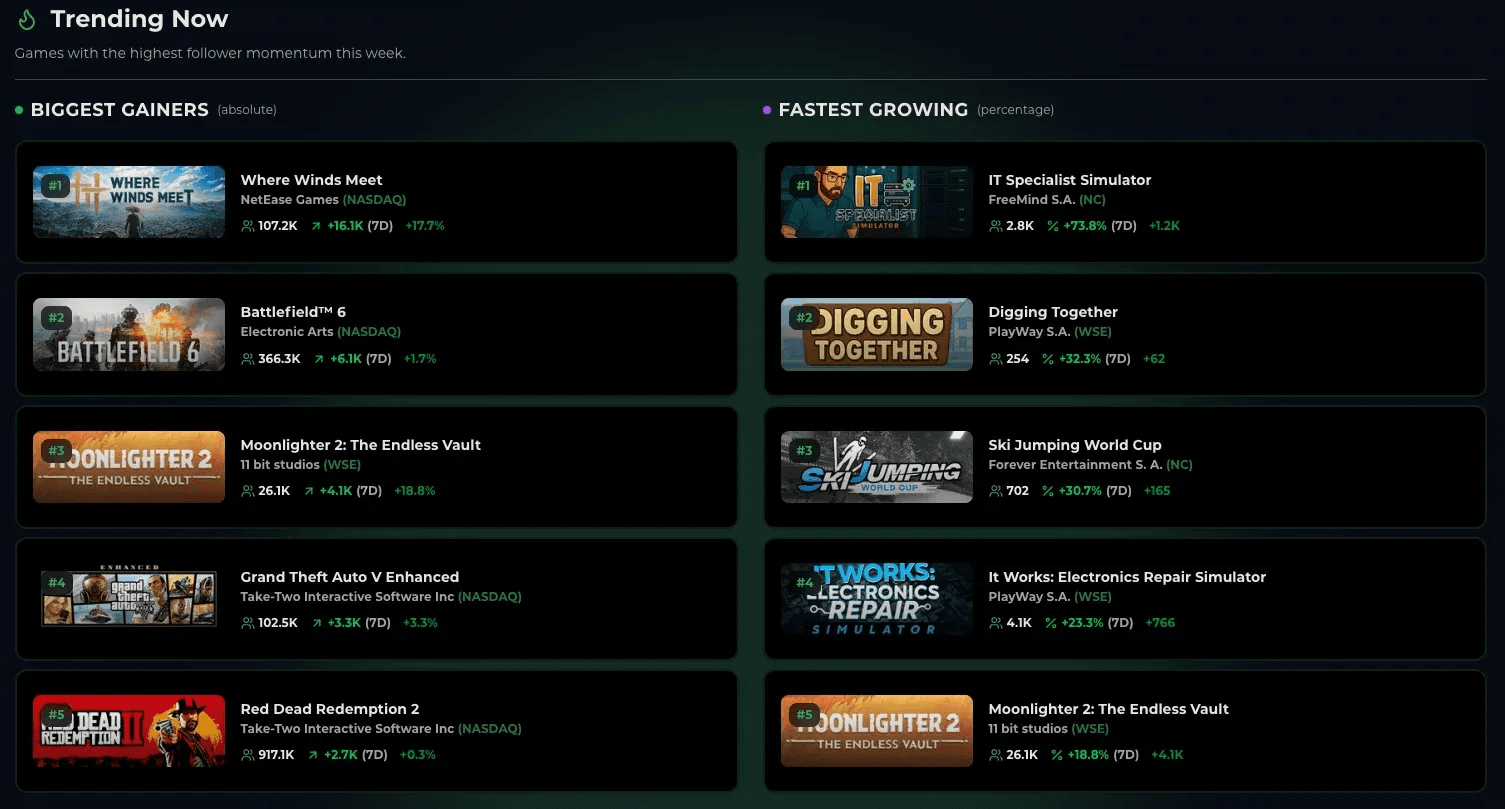1505x809 pixels.
Task: Click NetEase Games publisher name
Action: [x=289, y=200]
